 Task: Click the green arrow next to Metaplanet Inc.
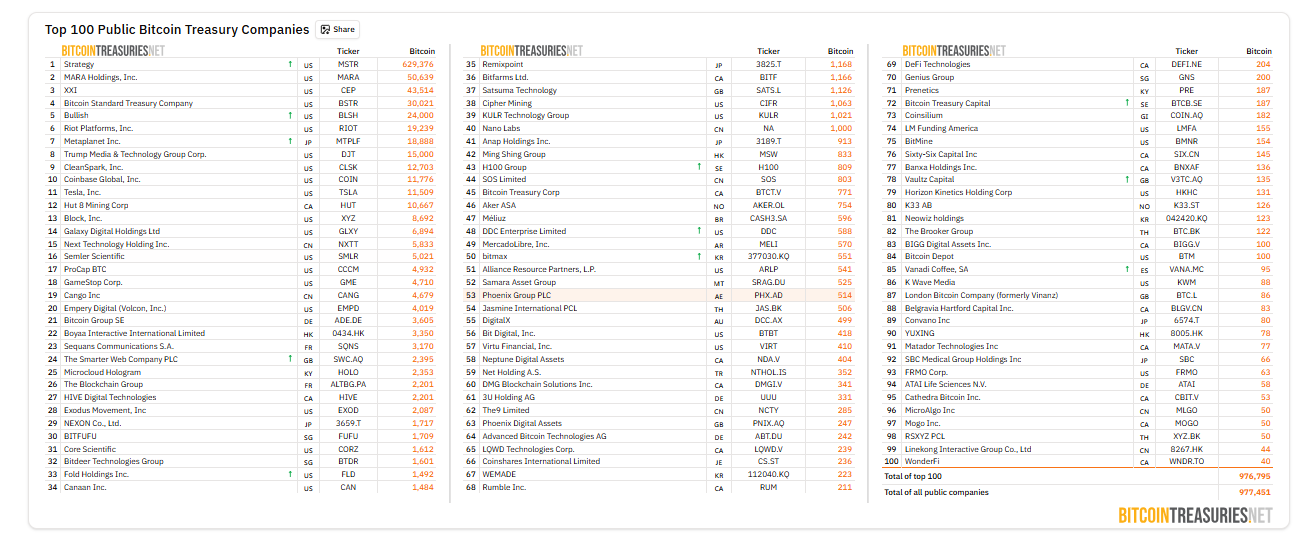tap(290, 141)
